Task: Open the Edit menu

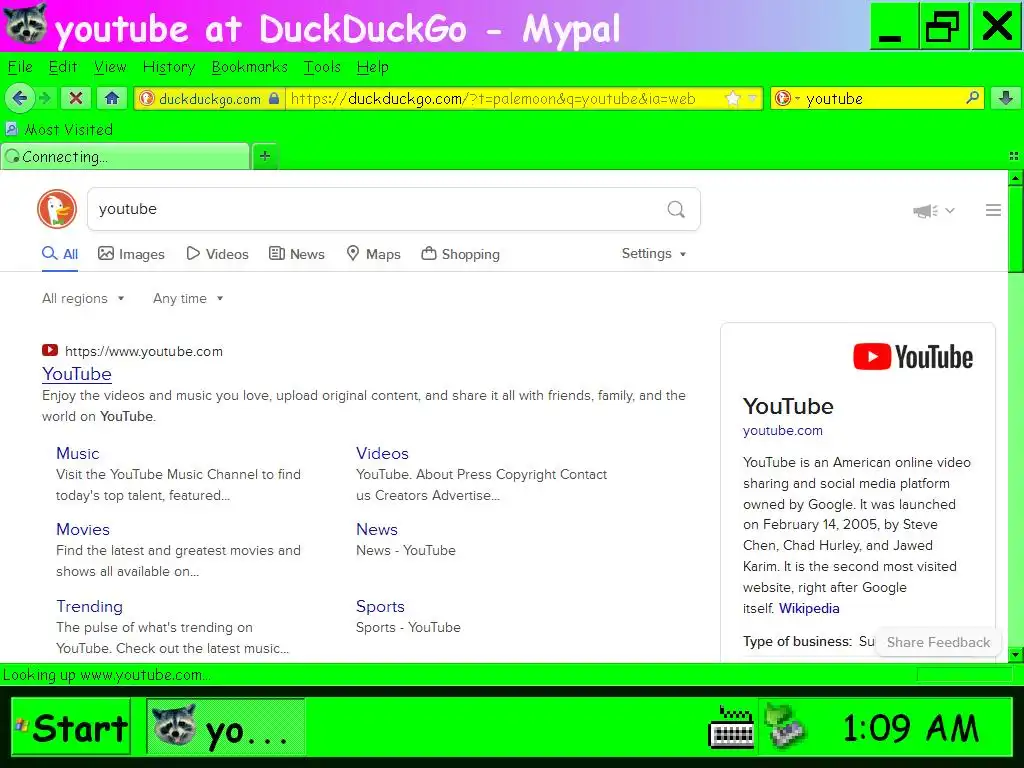Action: click(x=63, y=67)
